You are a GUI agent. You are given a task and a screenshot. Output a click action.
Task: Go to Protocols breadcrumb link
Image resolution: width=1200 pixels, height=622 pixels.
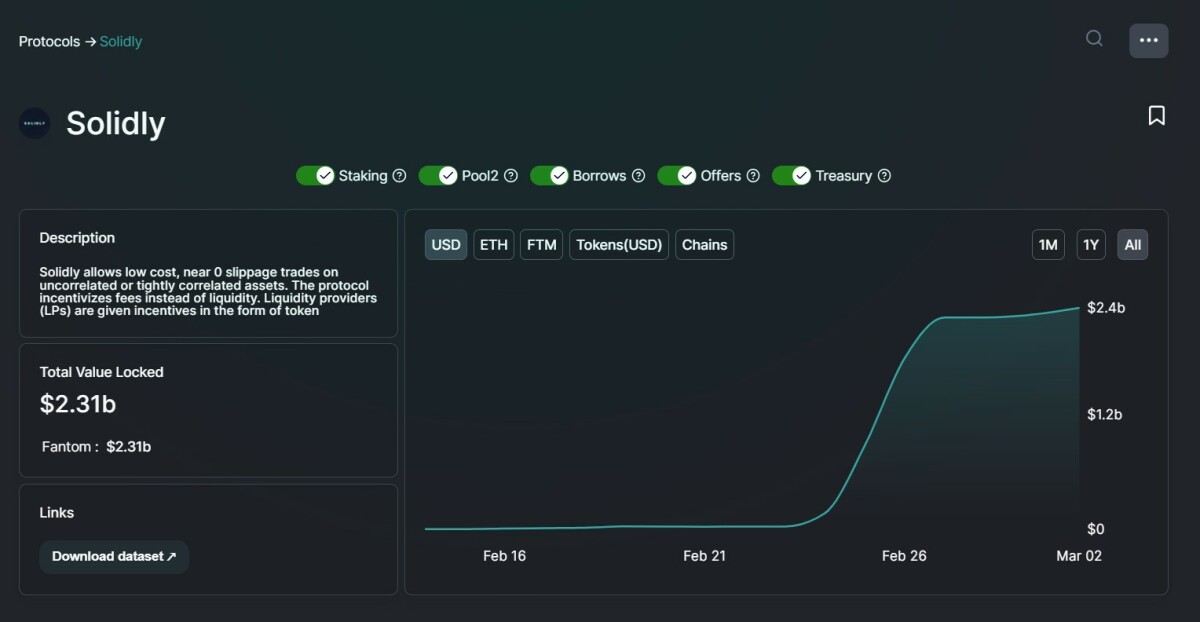(49, 42)
